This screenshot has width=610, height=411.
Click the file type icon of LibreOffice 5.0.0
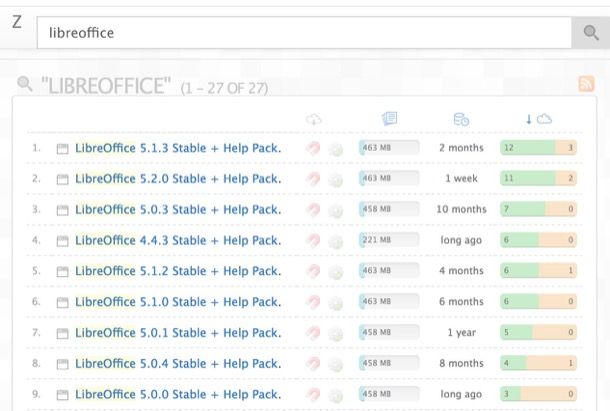point(62,395)
